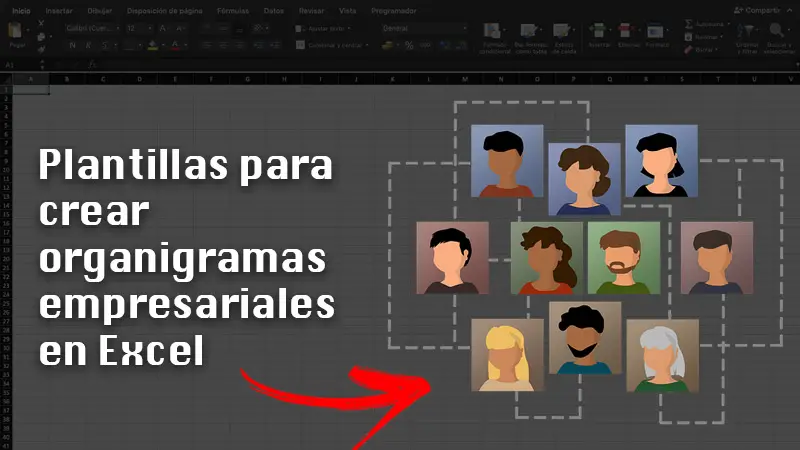The image size is (800, 450).
Task: Decrease font size with smaller A icon
Action: point(180,29)
